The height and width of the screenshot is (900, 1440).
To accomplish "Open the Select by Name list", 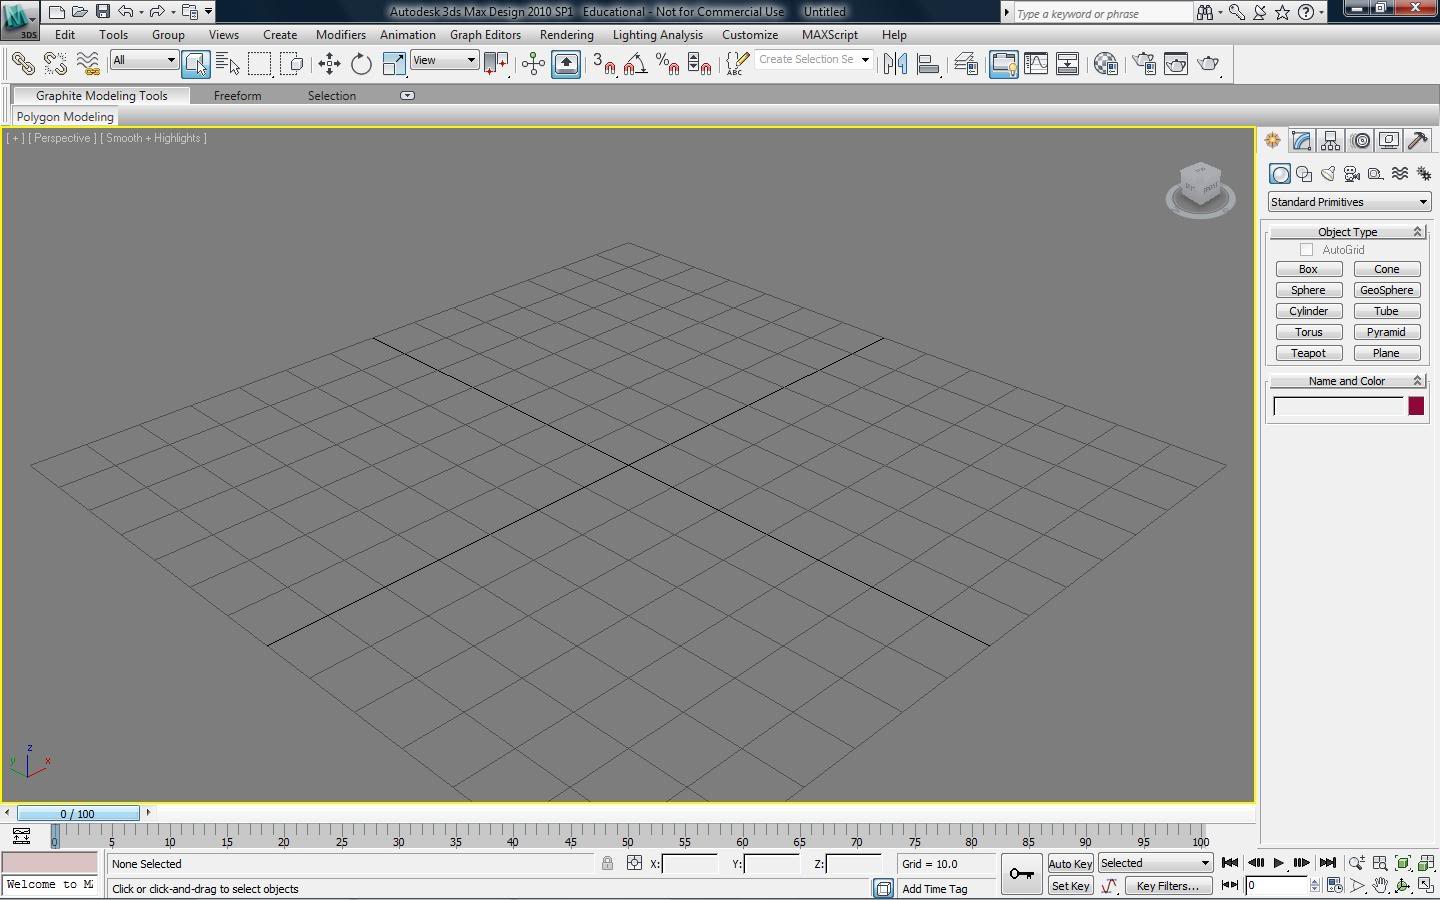I will [228, 64].
